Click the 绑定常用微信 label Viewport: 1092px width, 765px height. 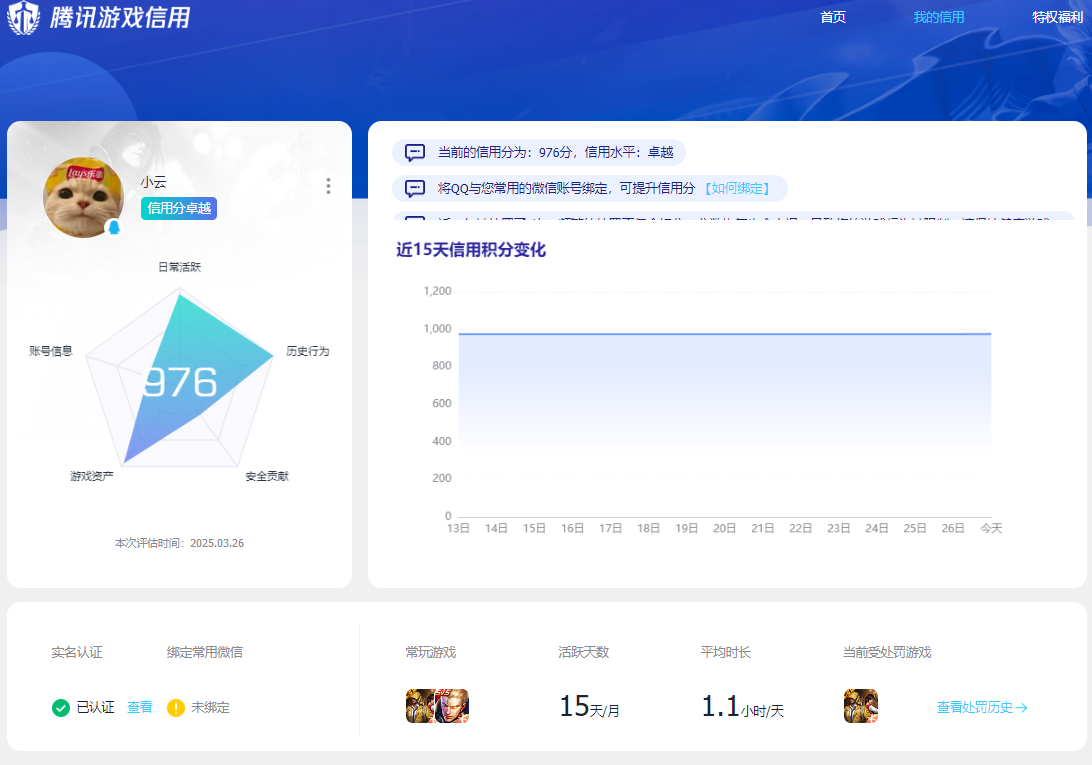pos(205,652)
